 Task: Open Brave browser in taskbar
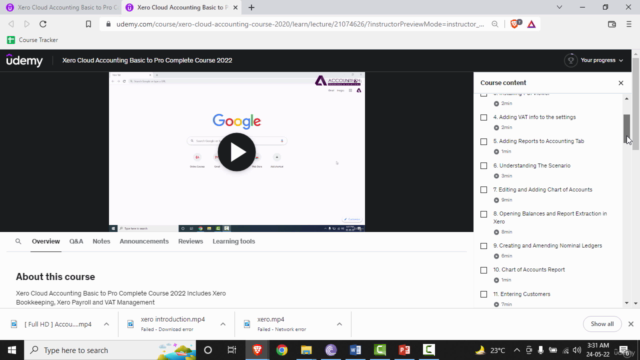[x=257, y=350]
